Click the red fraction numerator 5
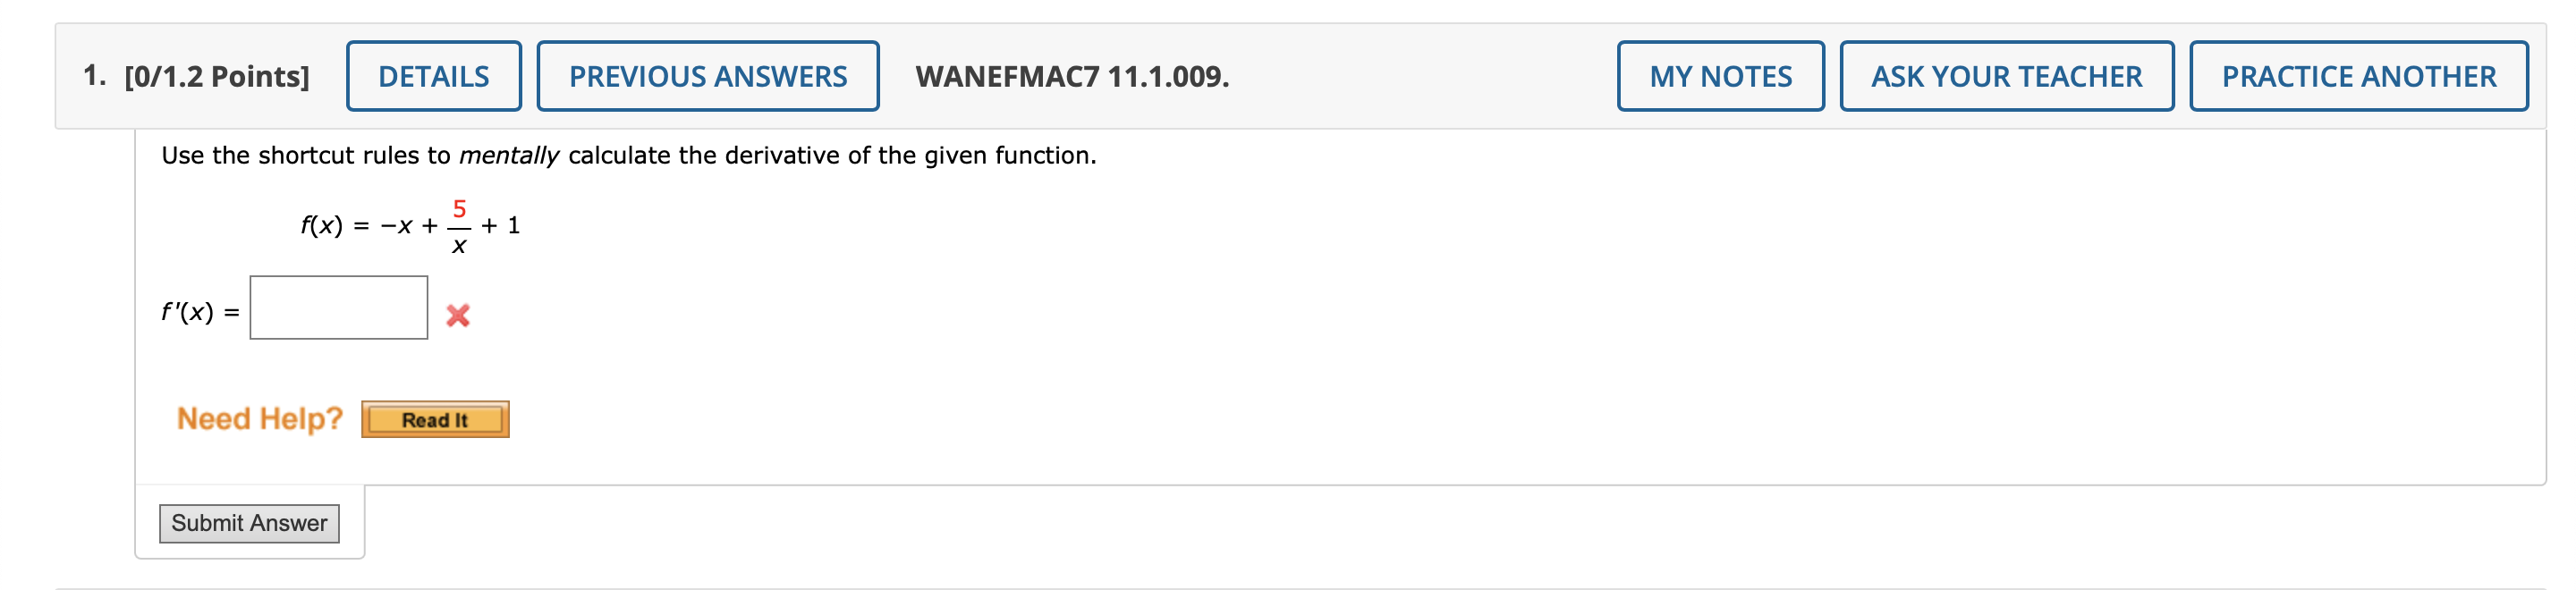The image size is (2576, 590). [x=459, y=209]
